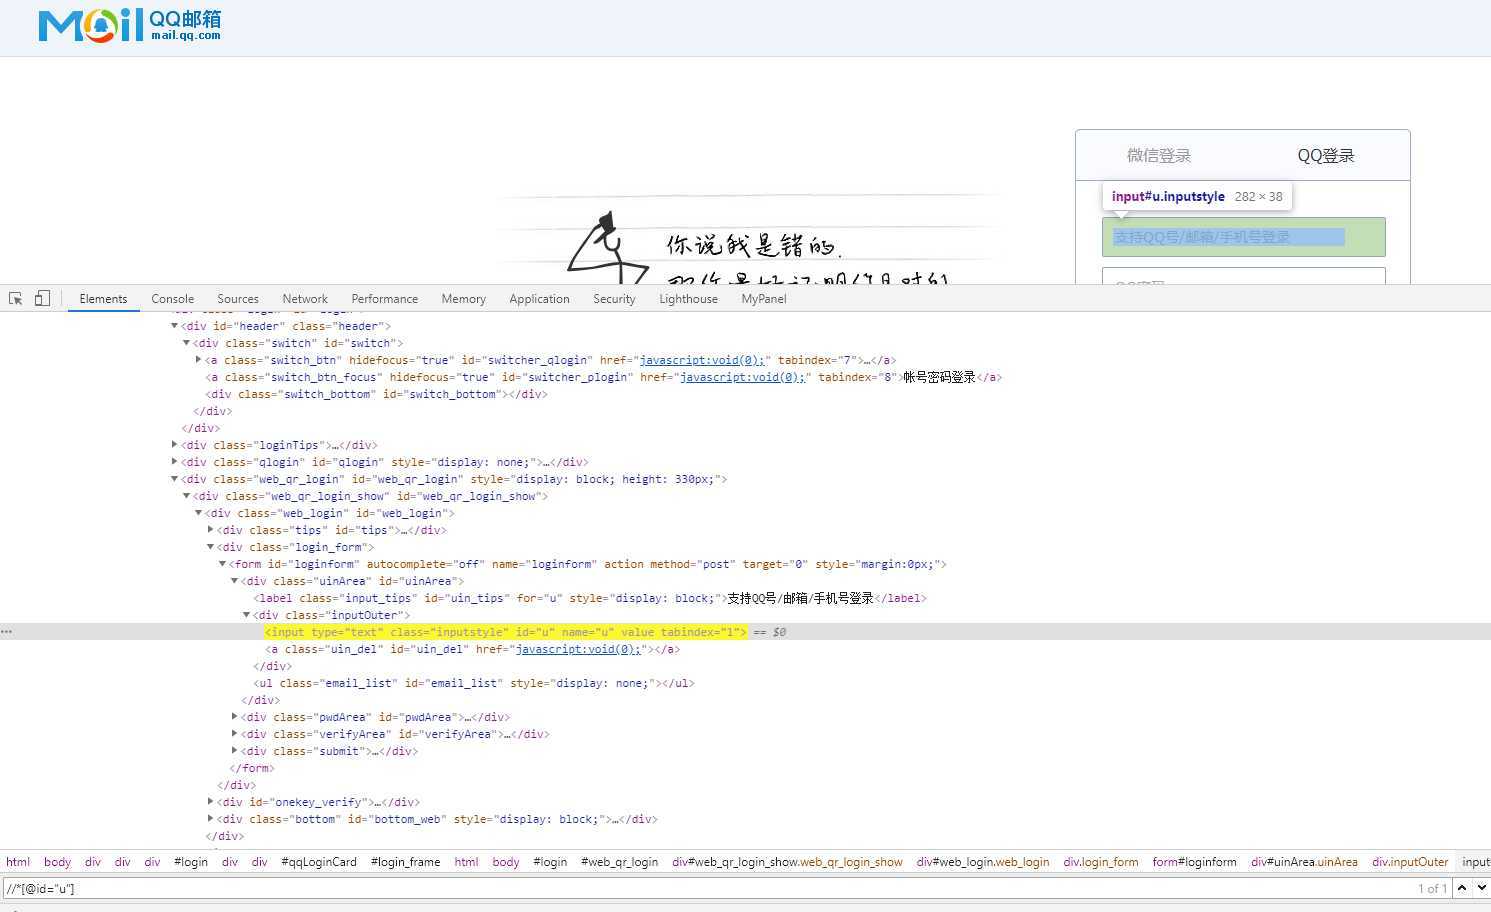
Task: Click the div.inputOuter breadcrumb
Action: 1410,862
